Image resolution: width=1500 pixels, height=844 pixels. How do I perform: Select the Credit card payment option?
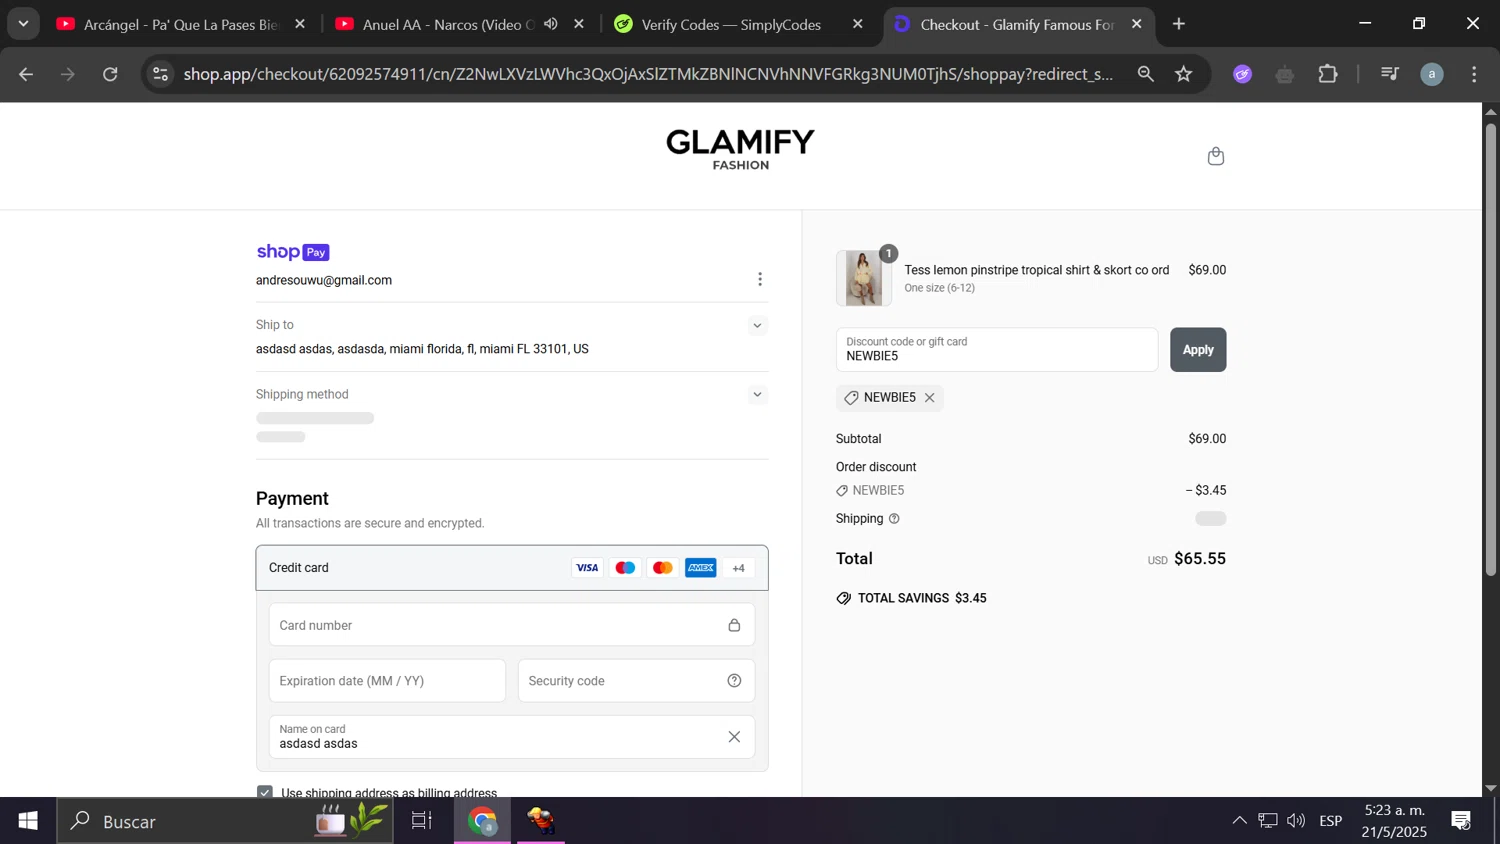click(x=512, y=568)
